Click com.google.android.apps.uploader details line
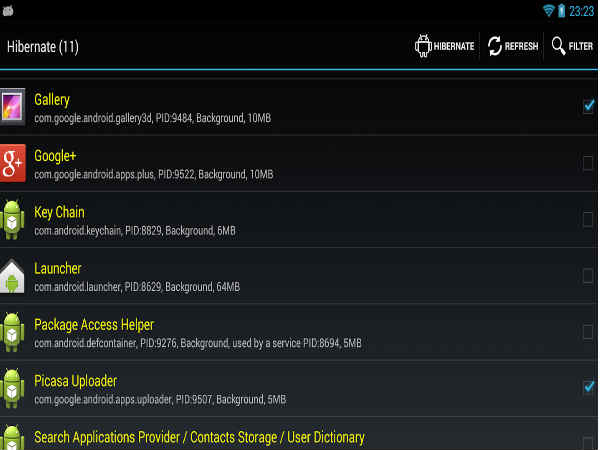This screenshot has width=600, height=450. 160,399
